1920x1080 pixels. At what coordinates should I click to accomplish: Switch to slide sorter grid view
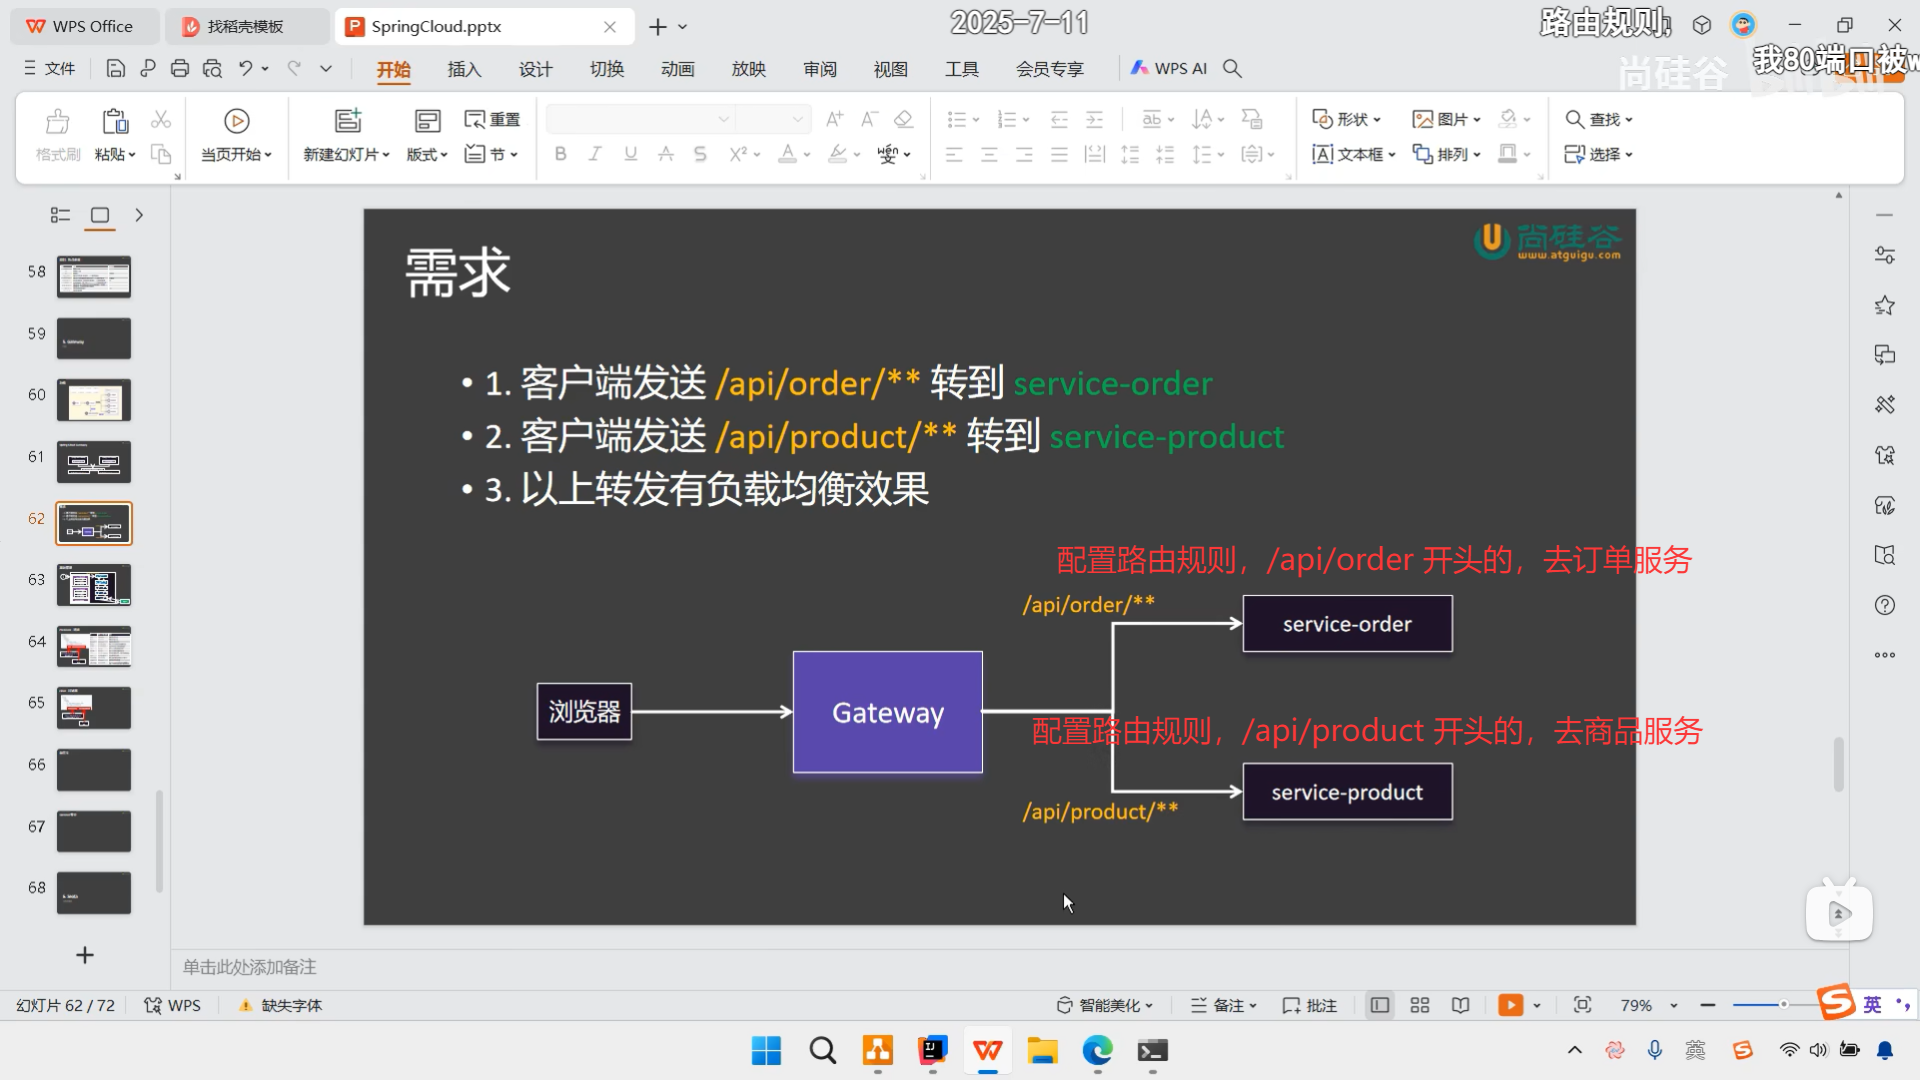(1419, 1005)
